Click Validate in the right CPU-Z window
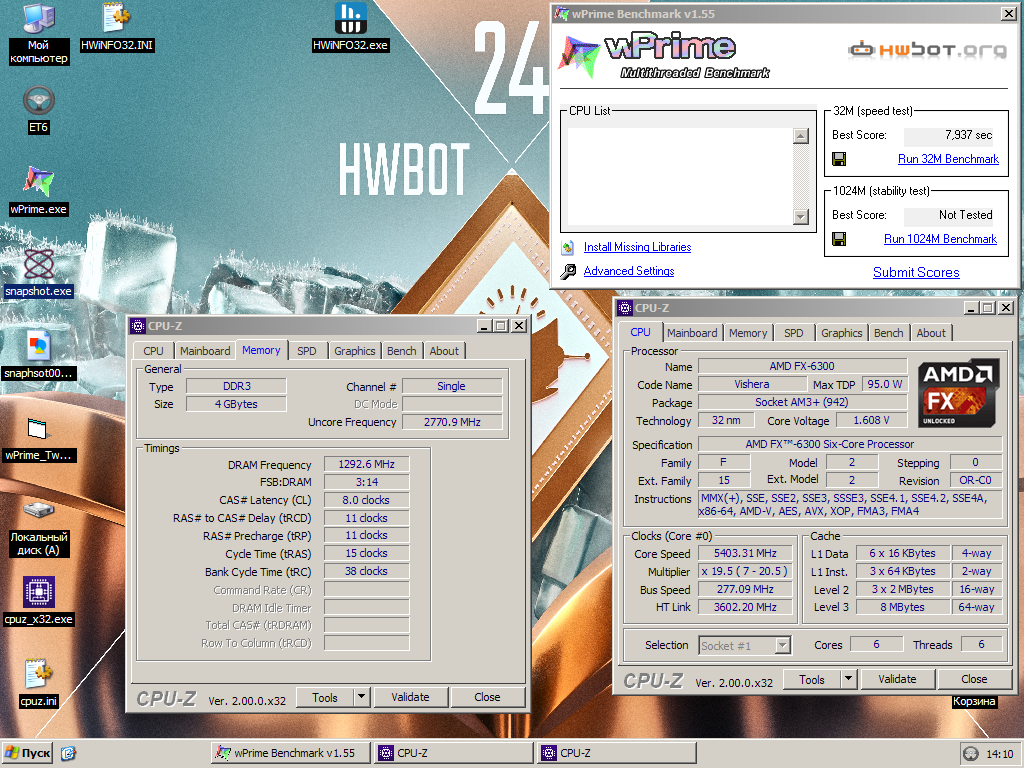Viewport: 1024px width, 768px height. coord(897,679)
